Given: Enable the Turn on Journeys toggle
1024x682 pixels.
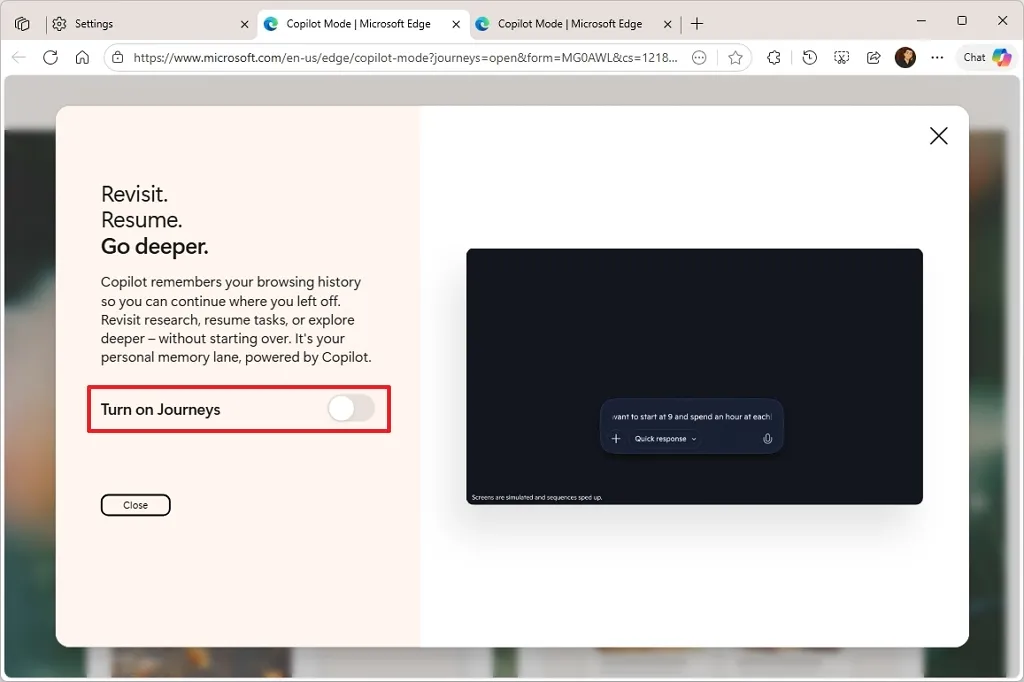Looking at the screenshot, I should point(350,408).
